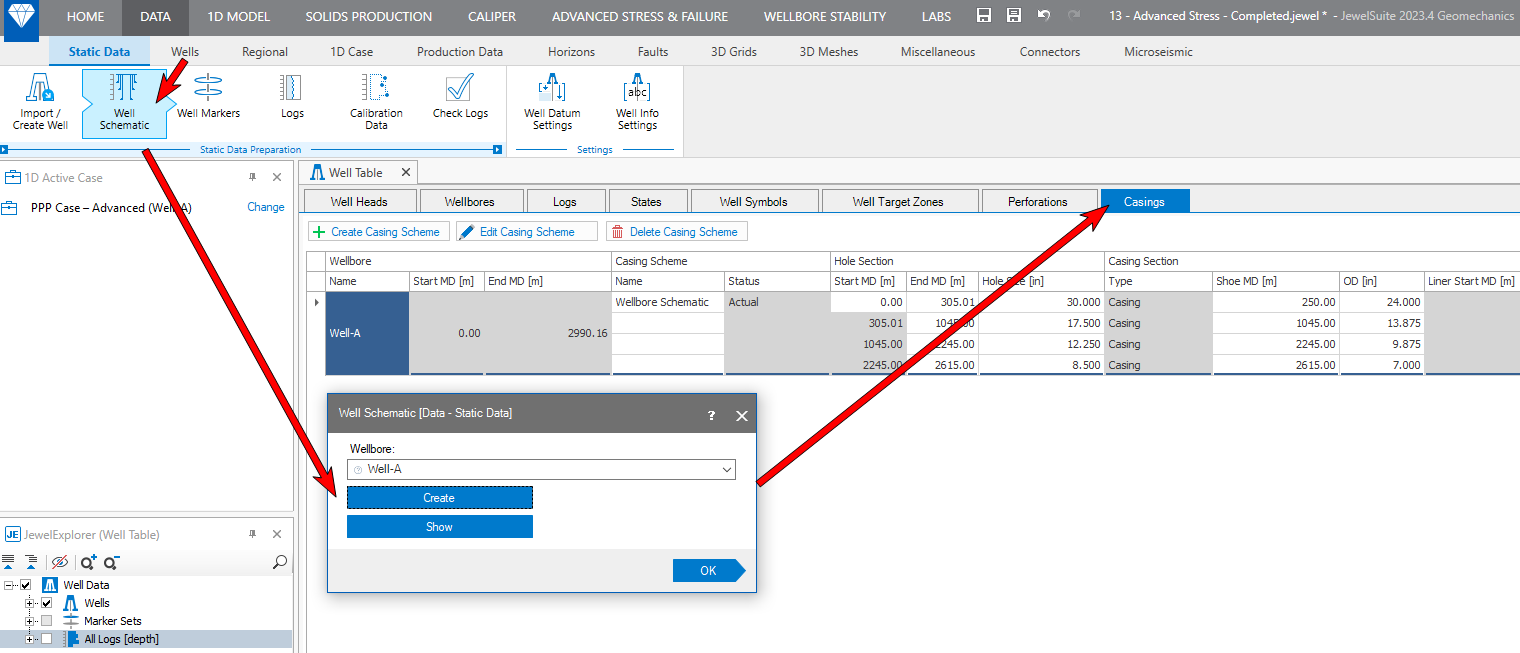Uncheck the Wells tree checkbox
This screenshot has width=1520, height=653.
tap(46, 603)
